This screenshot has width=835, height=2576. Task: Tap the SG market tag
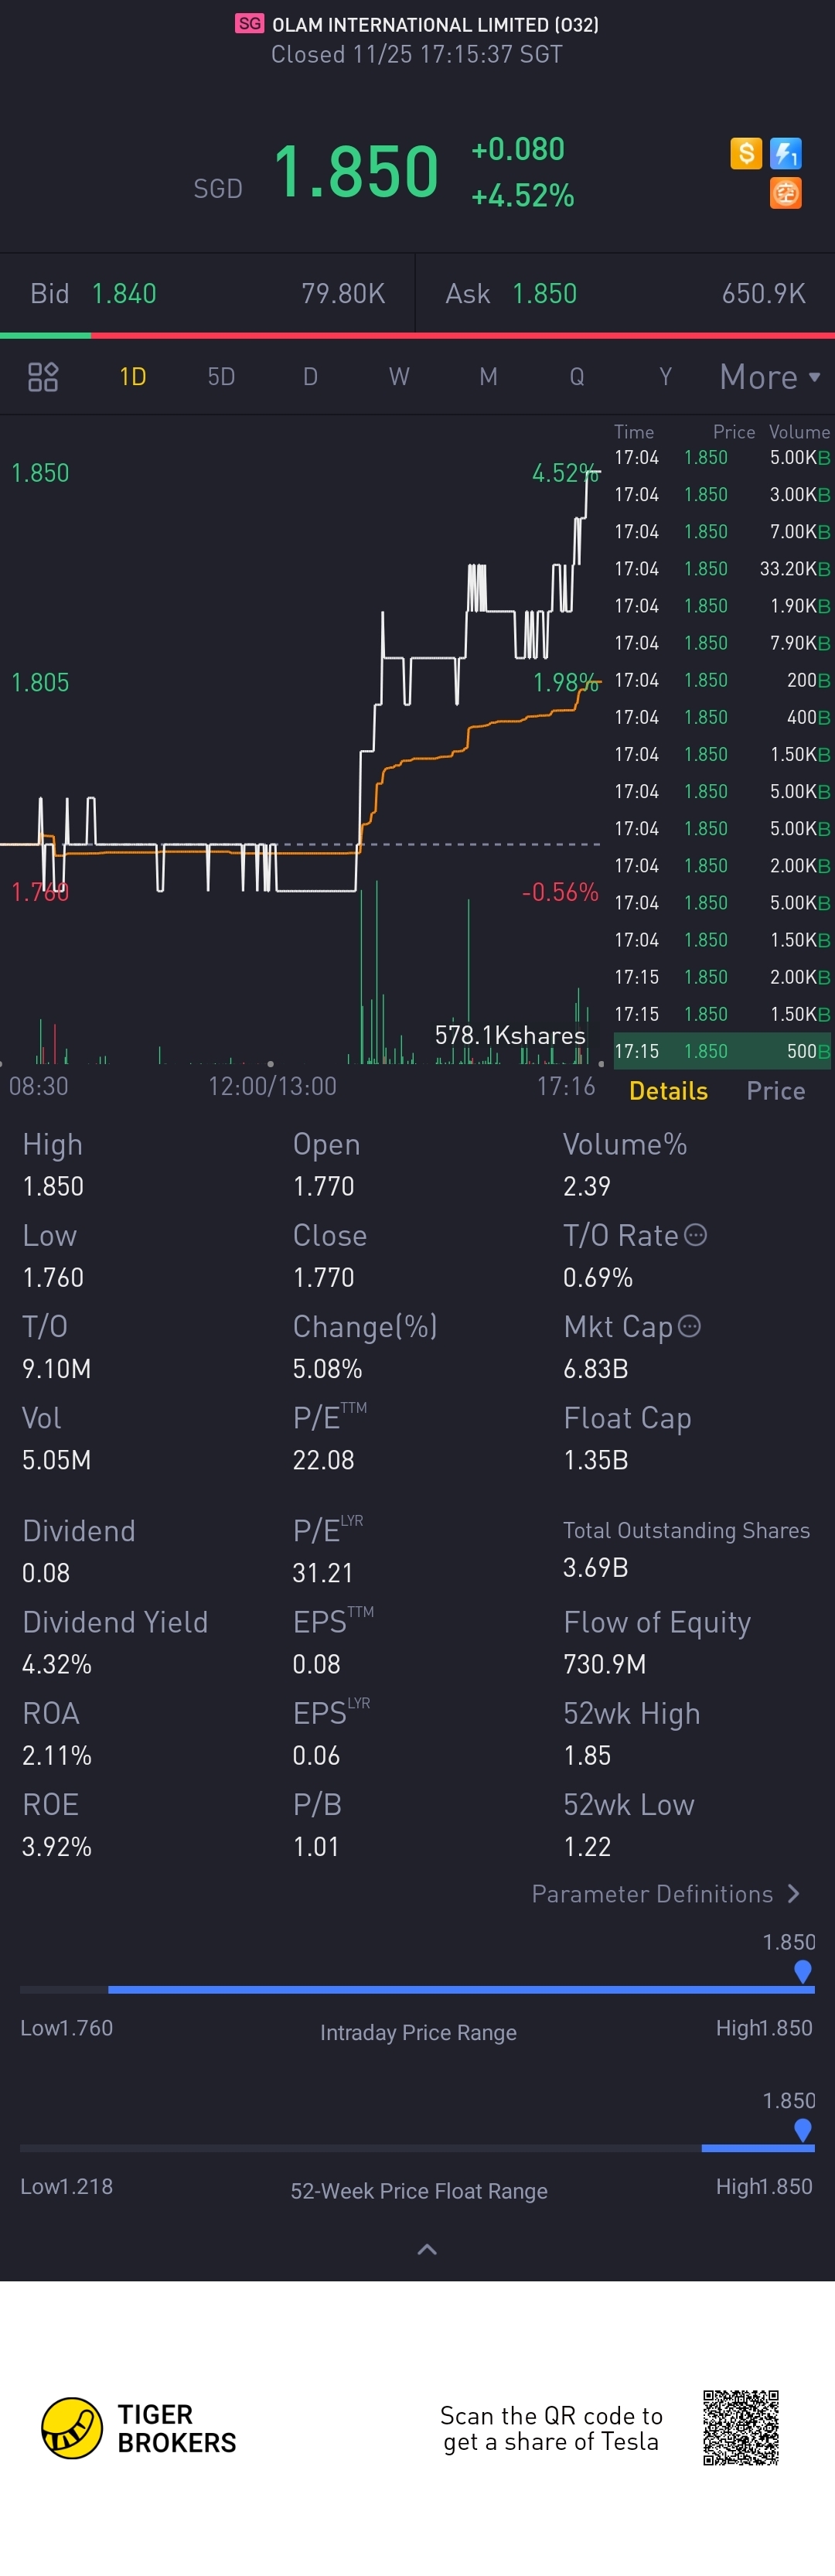tap(250, 24)
